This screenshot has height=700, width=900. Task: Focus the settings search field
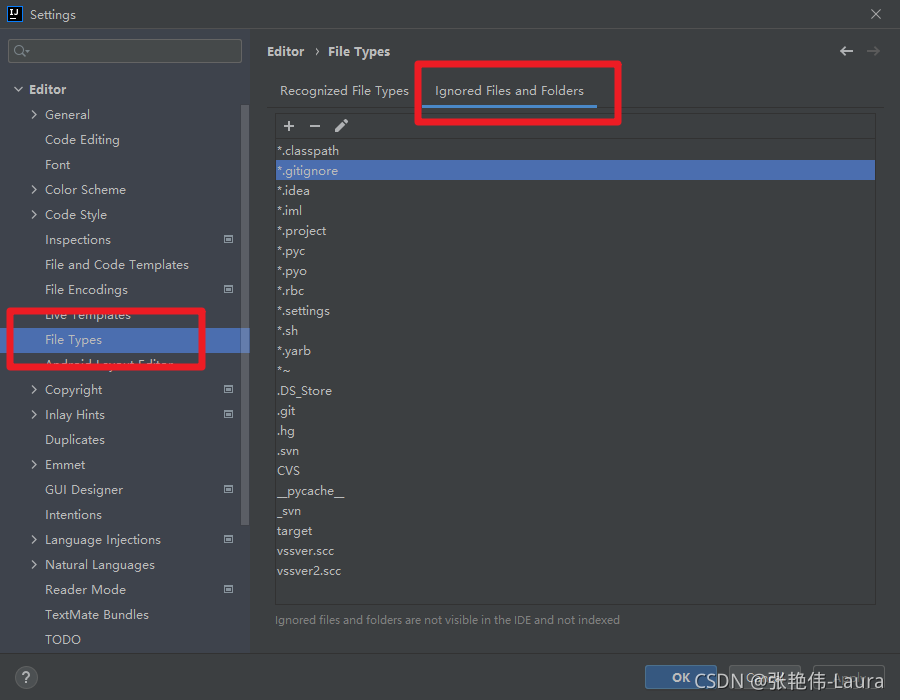125,51
